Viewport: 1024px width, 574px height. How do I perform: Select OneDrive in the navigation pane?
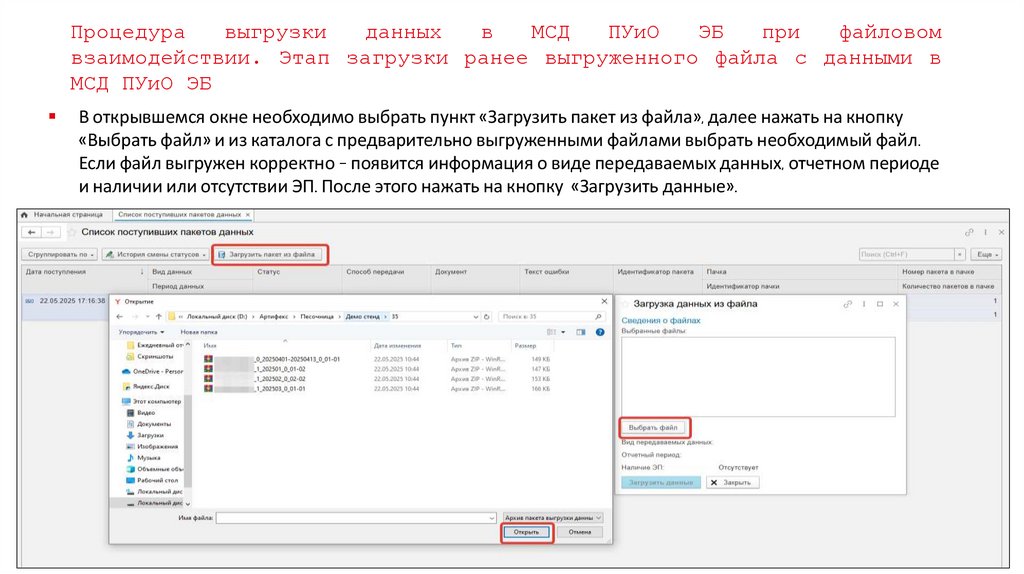pyautogui.click(x=153, y=372)
